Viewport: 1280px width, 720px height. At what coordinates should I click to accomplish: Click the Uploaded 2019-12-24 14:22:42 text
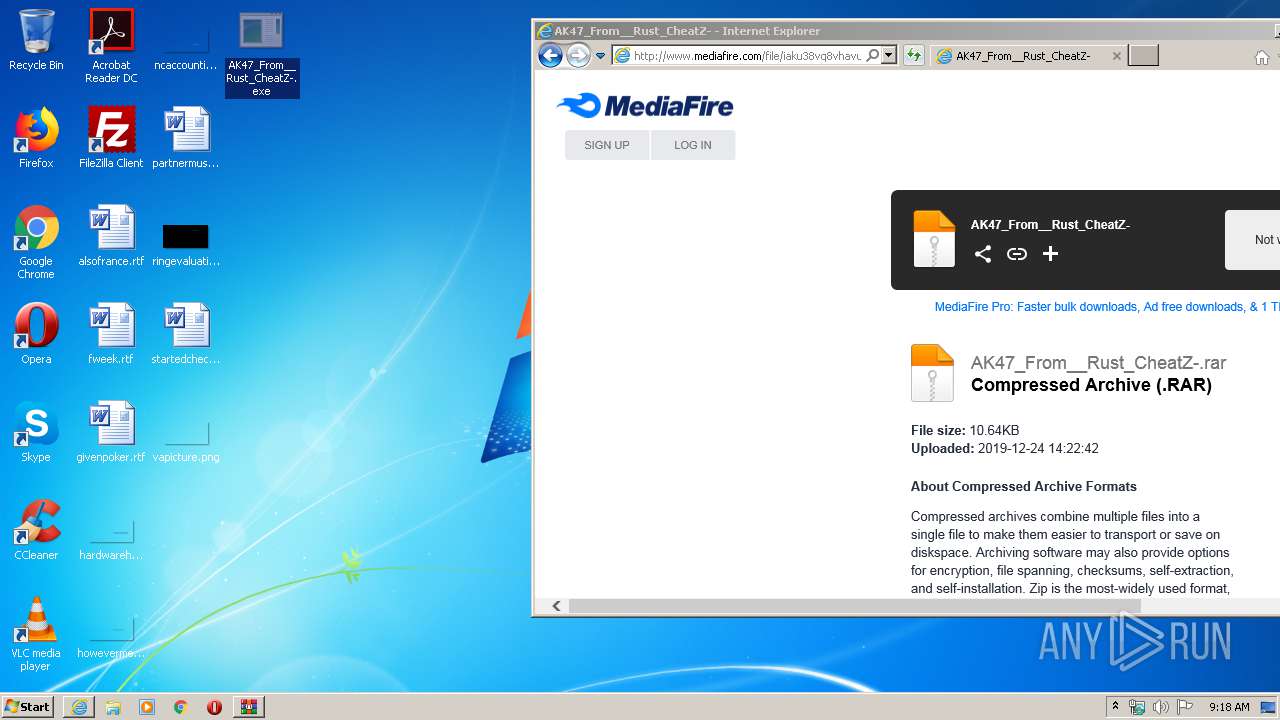tap(1004, 449)
